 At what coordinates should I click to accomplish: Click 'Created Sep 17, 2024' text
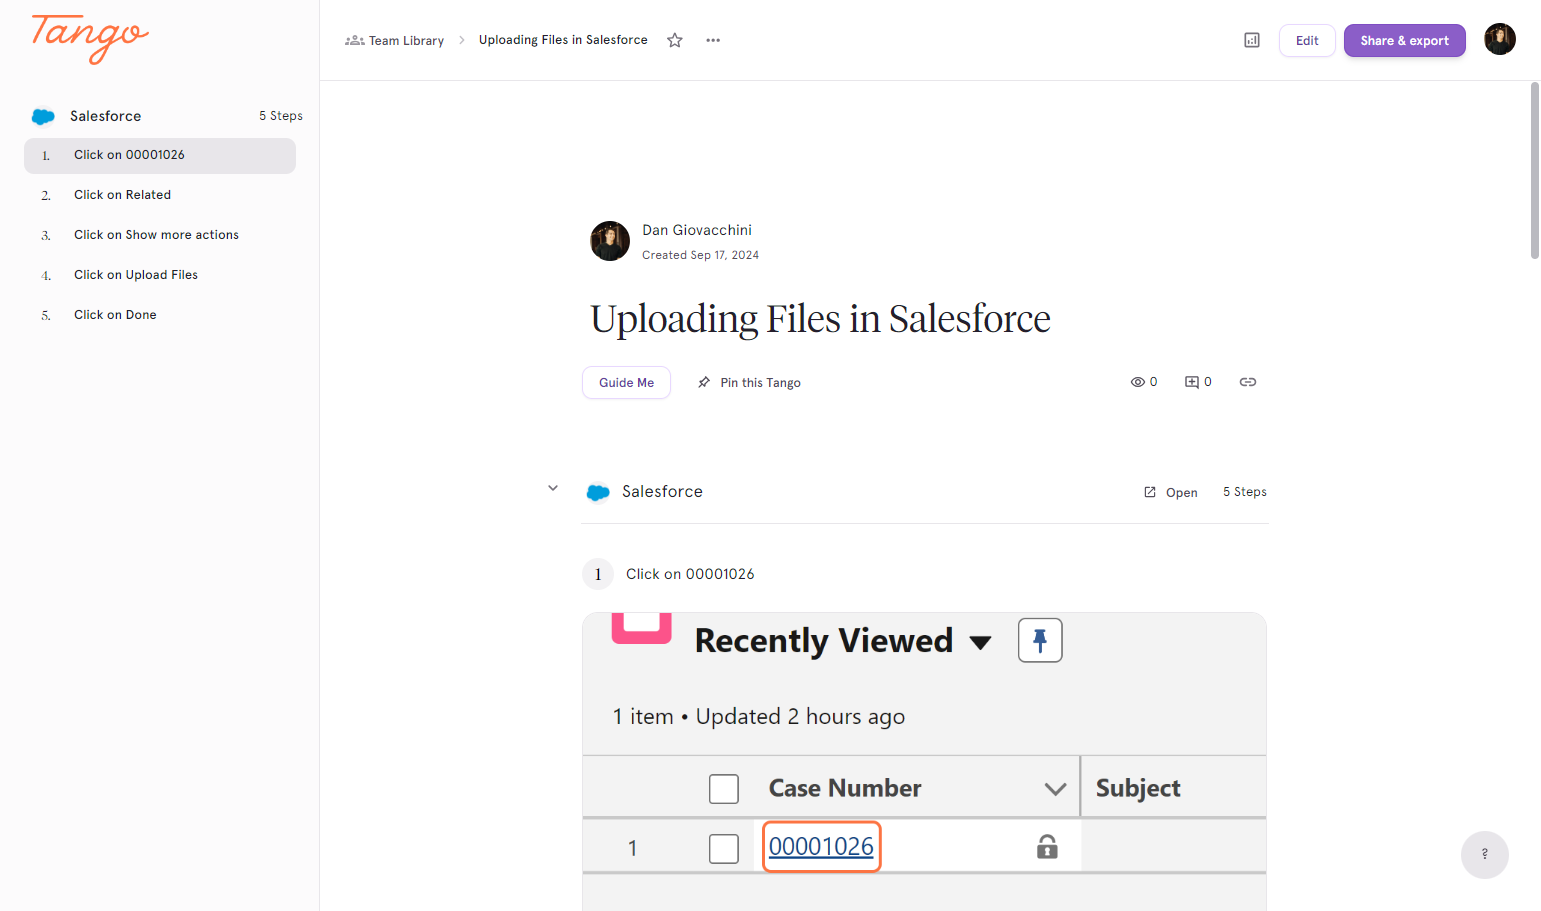click(x=700, y=255)
